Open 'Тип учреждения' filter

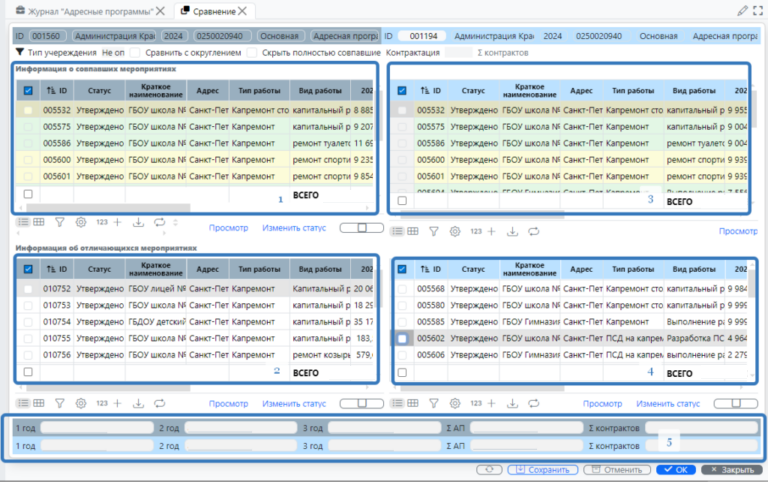click(56, 51)
